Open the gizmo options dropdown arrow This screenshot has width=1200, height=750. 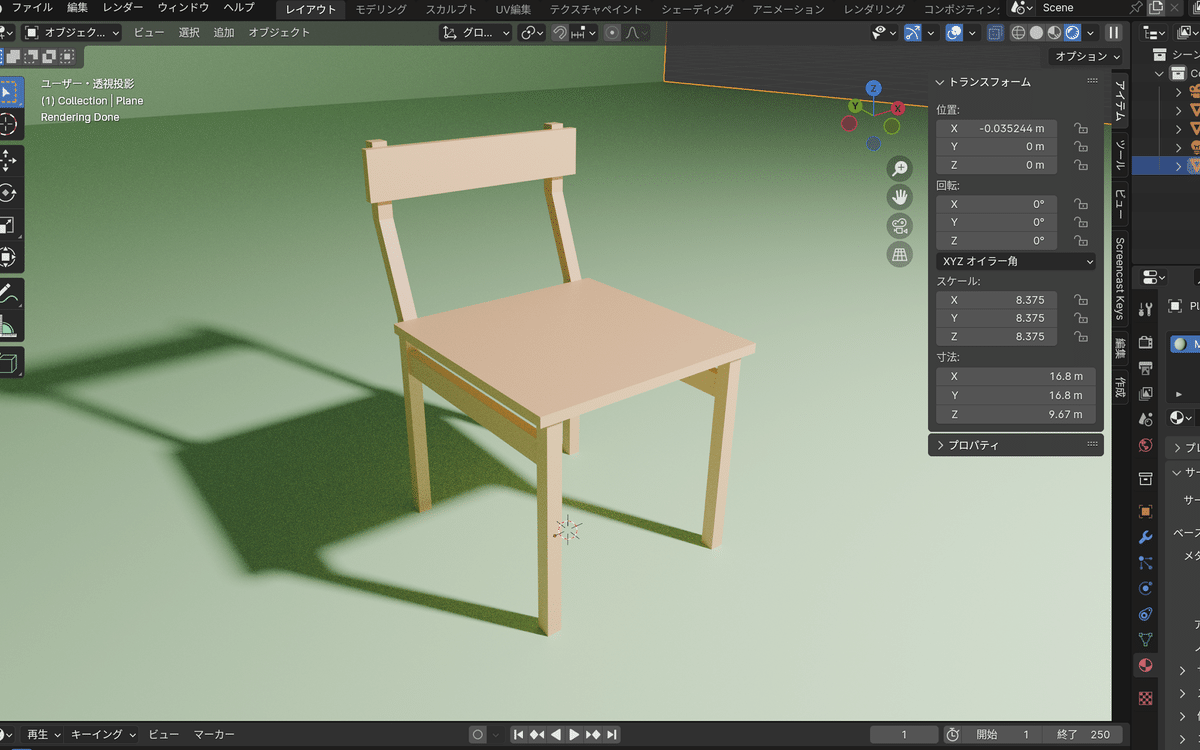(x=930, y=33)
